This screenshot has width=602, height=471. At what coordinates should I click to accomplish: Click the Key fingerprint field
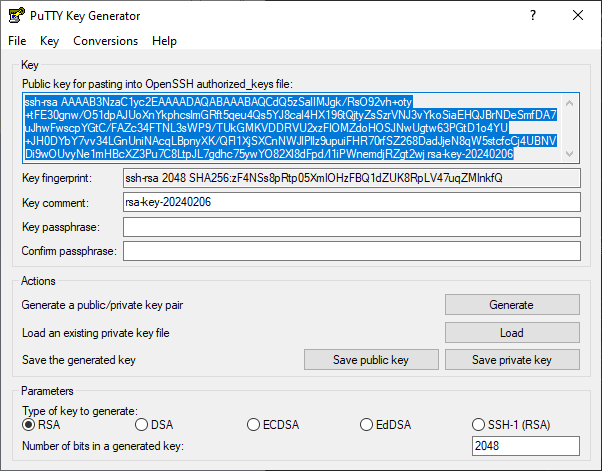[352, 178]
